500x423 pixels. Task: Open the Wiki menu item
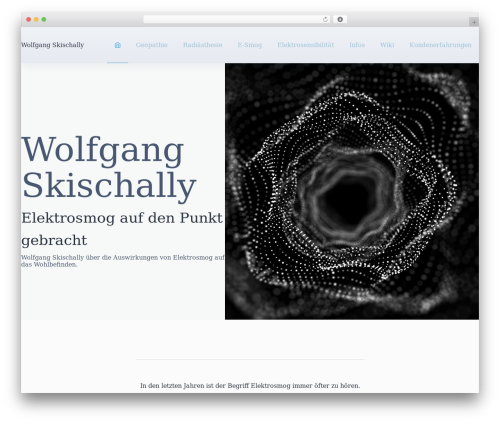pos(387,45)
